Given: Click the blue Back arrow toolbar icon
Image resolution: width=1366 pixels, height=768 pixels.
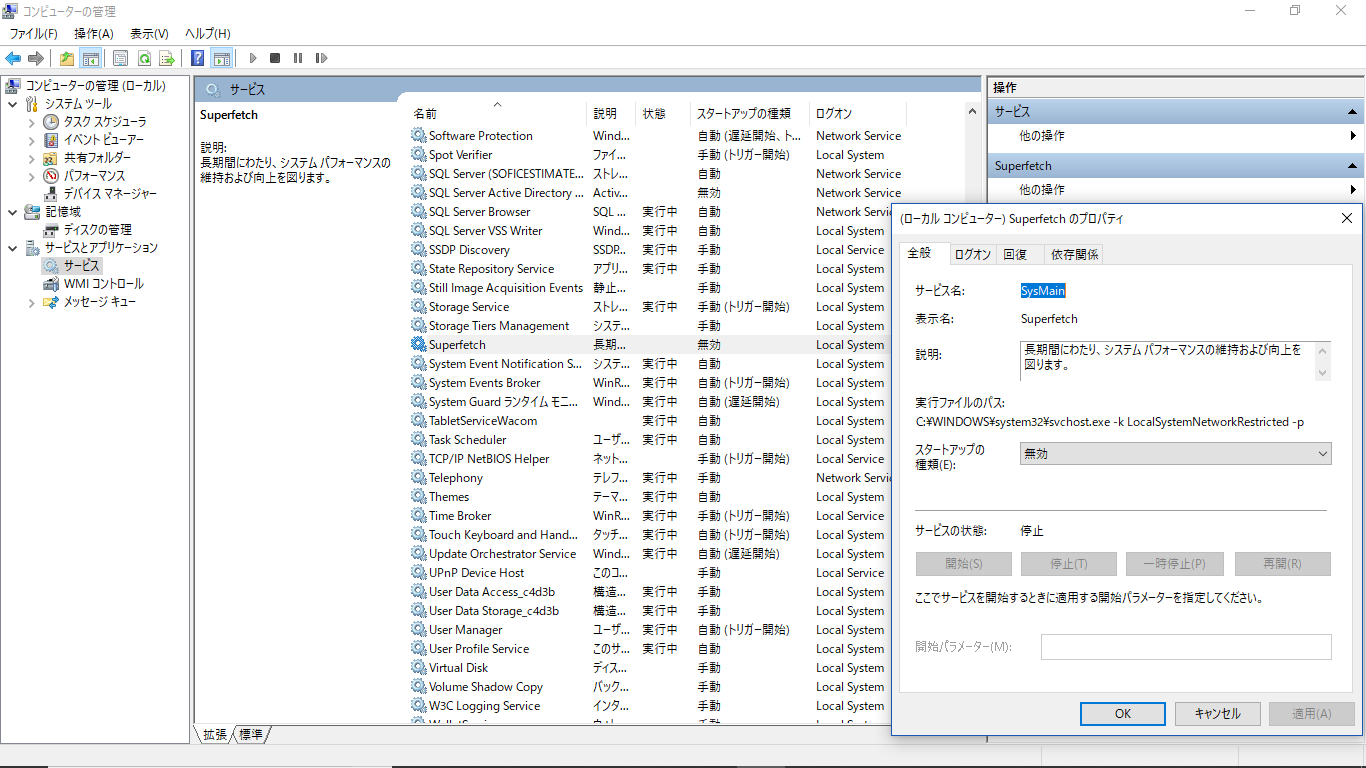Looking at the screenshot, I should 13,58.
